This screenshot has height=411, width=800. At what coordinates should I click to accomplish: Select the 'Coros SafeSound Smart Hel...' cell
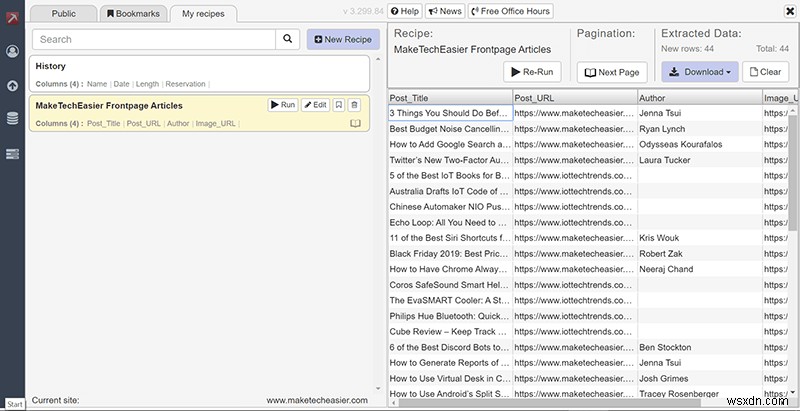450,285
